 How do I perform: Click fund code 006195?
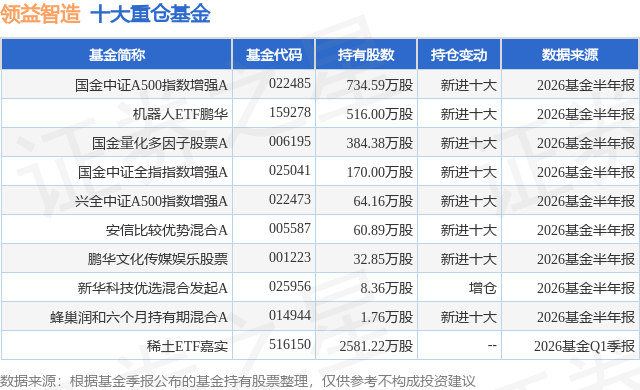(x=290, y=142)
